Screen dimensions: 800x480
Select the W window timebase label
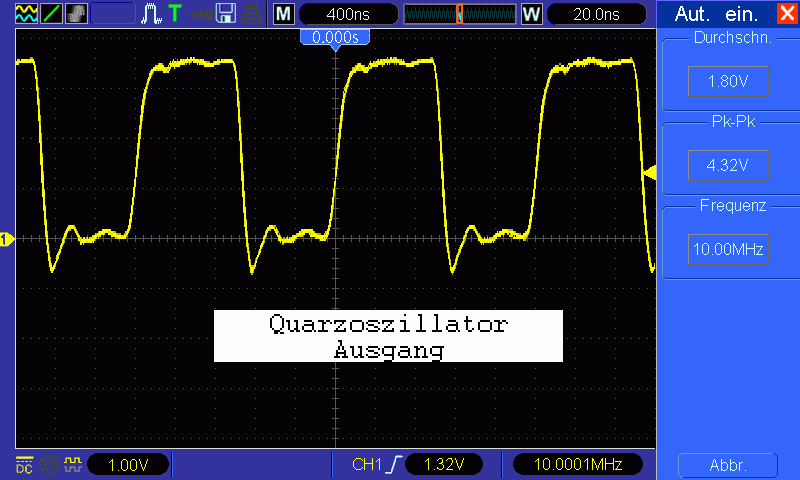point(531,14)
